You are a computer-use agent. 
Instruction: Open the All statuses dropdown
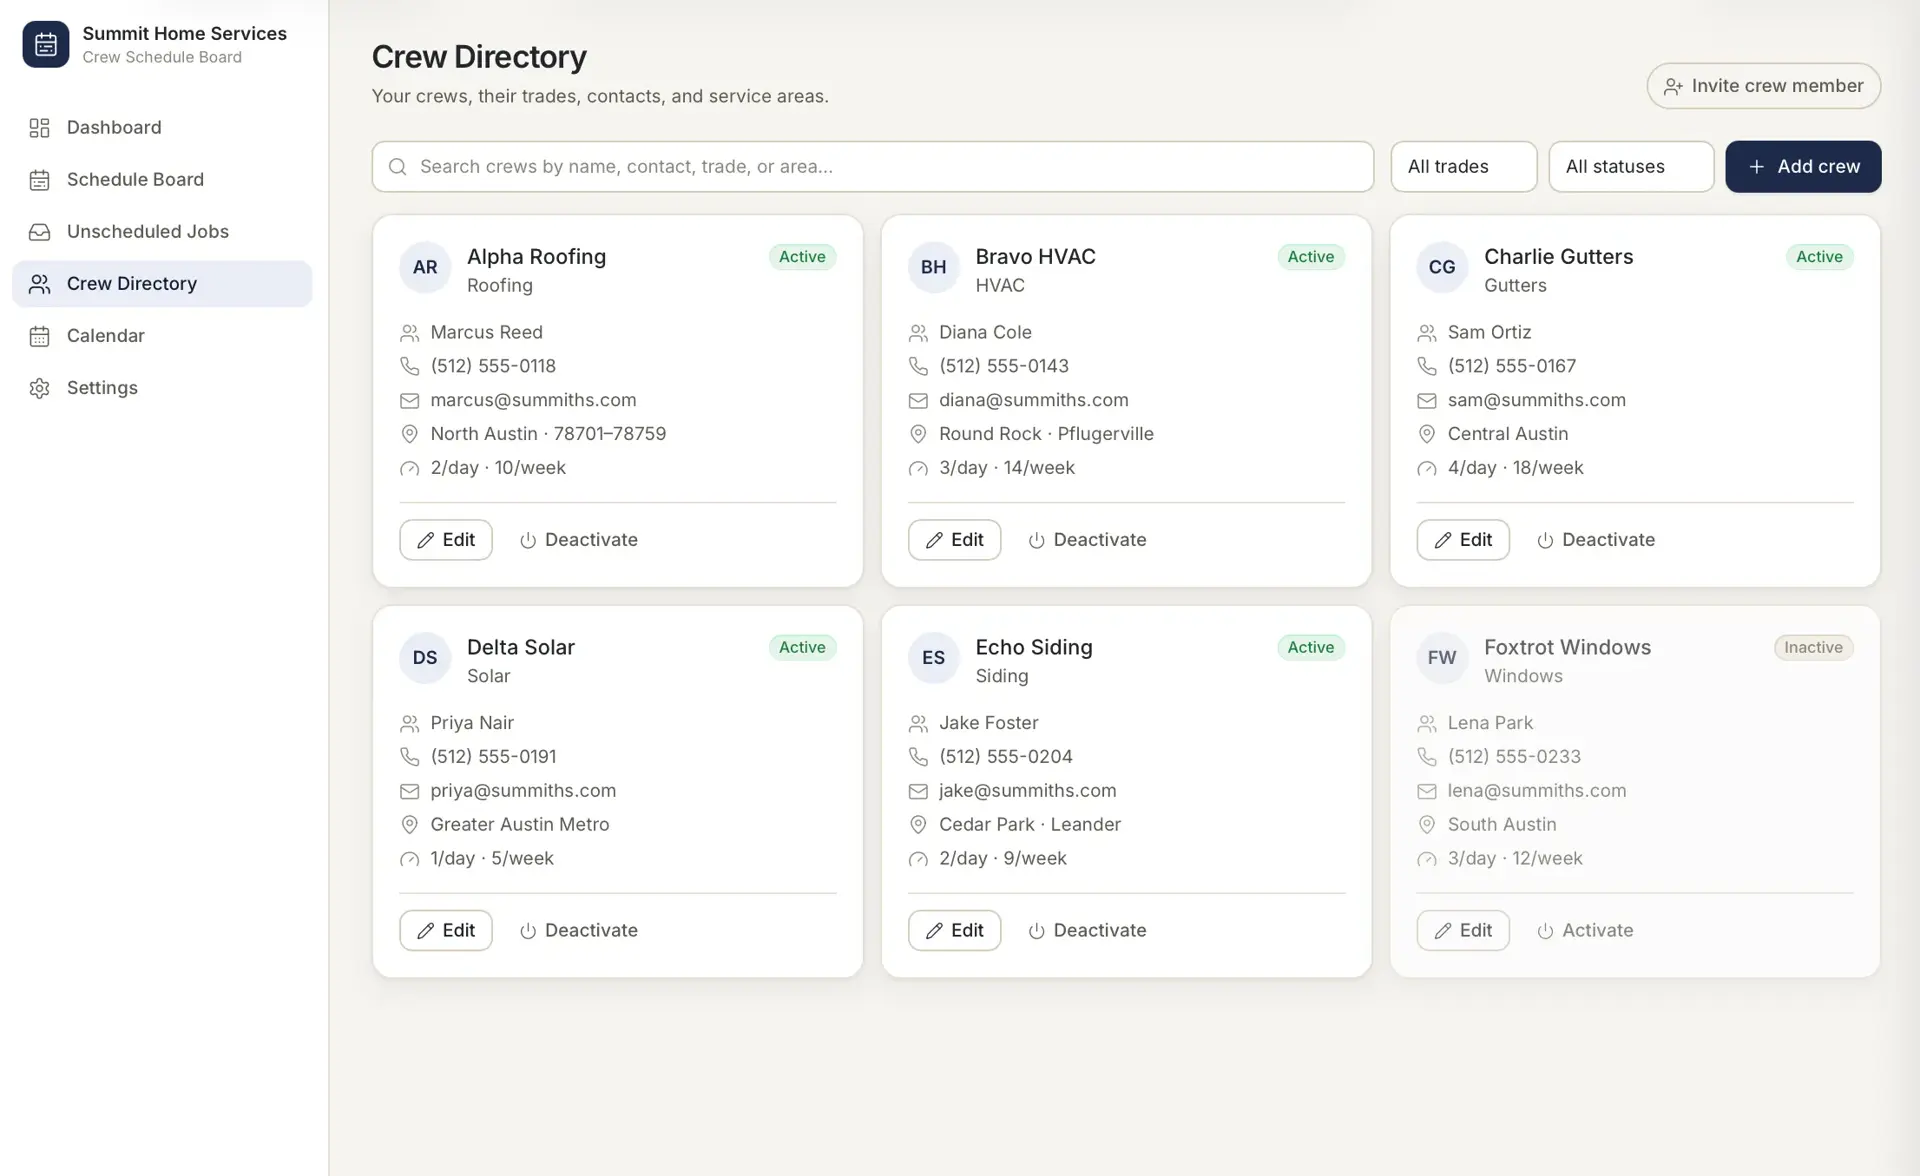coord(1631,166)
